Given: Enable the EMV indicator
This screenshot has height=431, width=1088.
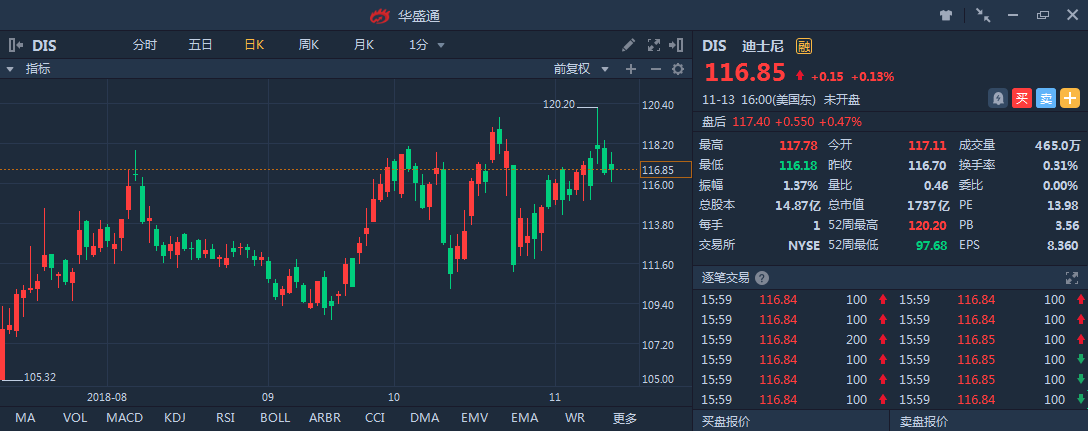Looking at the screenshot, I should click(x=475, y=418).
